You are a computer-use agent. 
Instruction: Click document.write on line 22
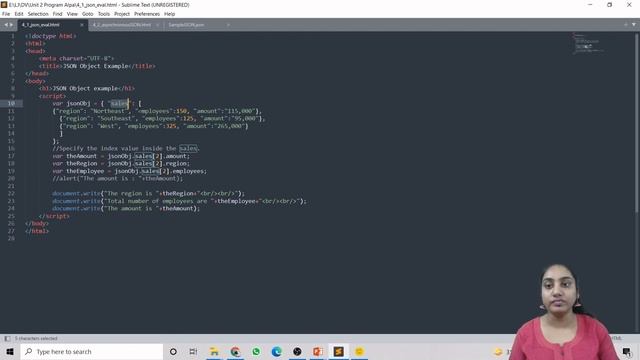(x=76, y=193)
